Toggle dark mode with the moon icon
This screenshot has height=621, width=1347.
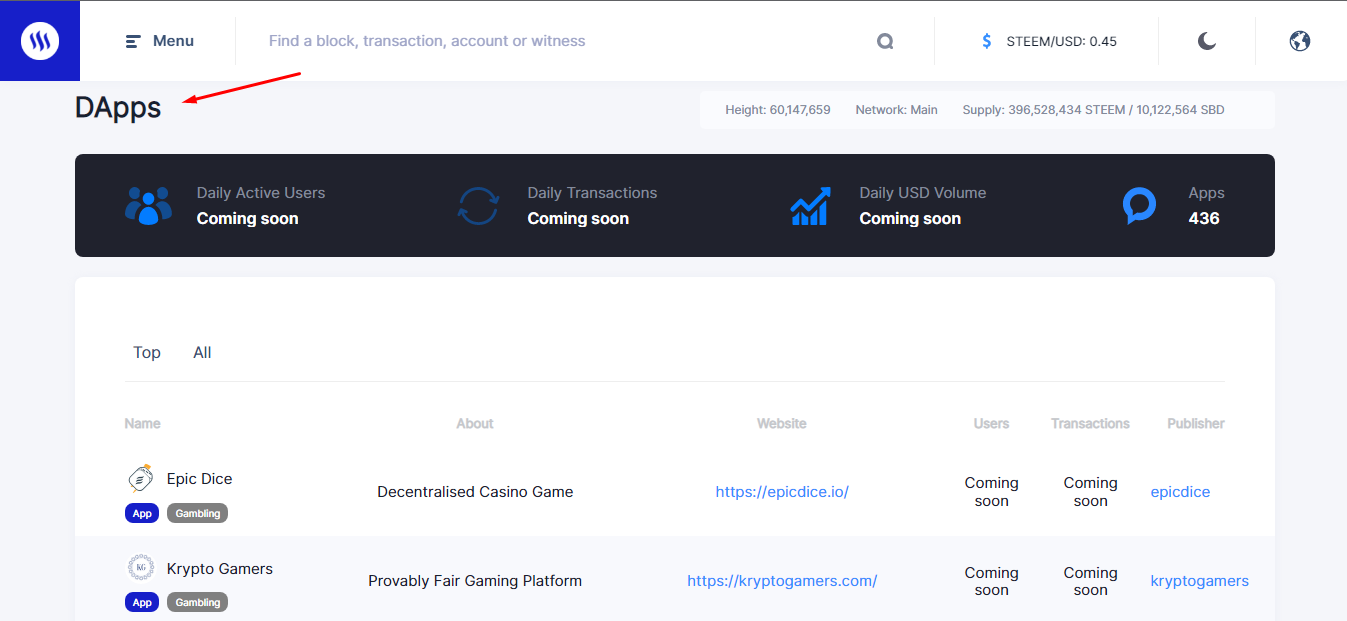1207,41
